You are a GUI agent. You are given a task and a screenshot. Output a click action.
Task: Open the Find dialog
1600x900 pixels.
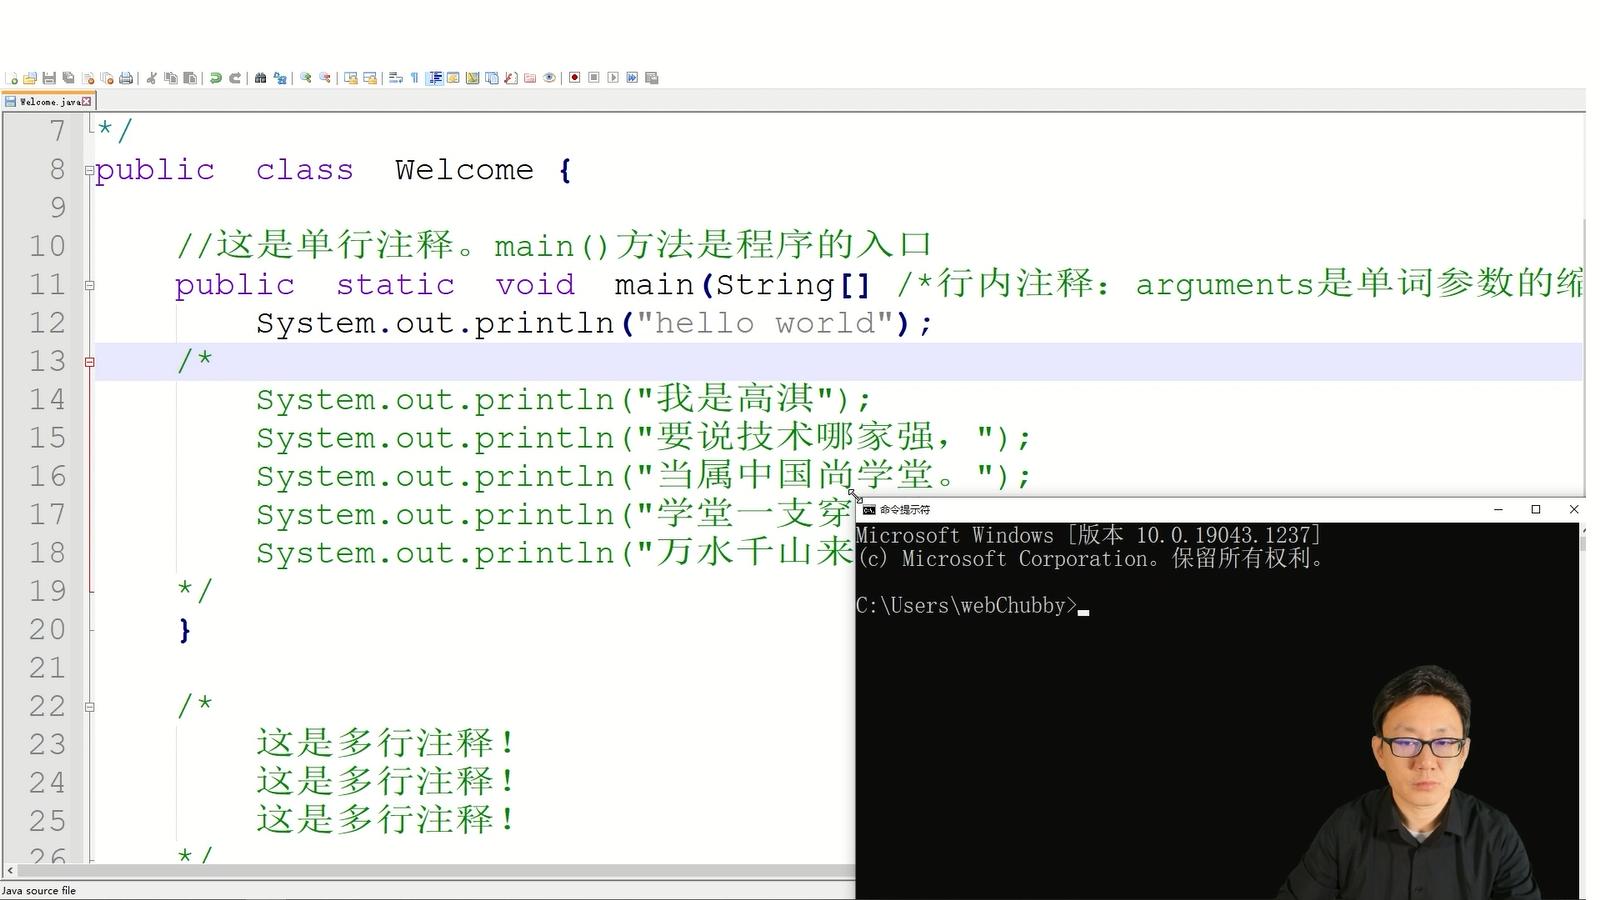(x=261, y=78)
